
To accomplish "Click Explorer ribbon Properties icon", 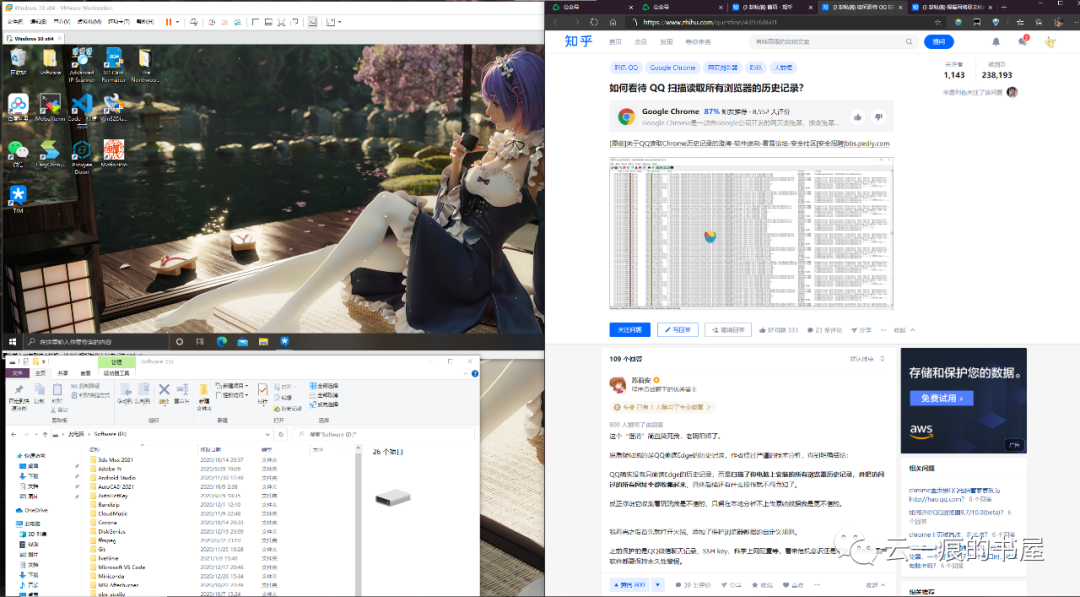I will coord(262,394).
